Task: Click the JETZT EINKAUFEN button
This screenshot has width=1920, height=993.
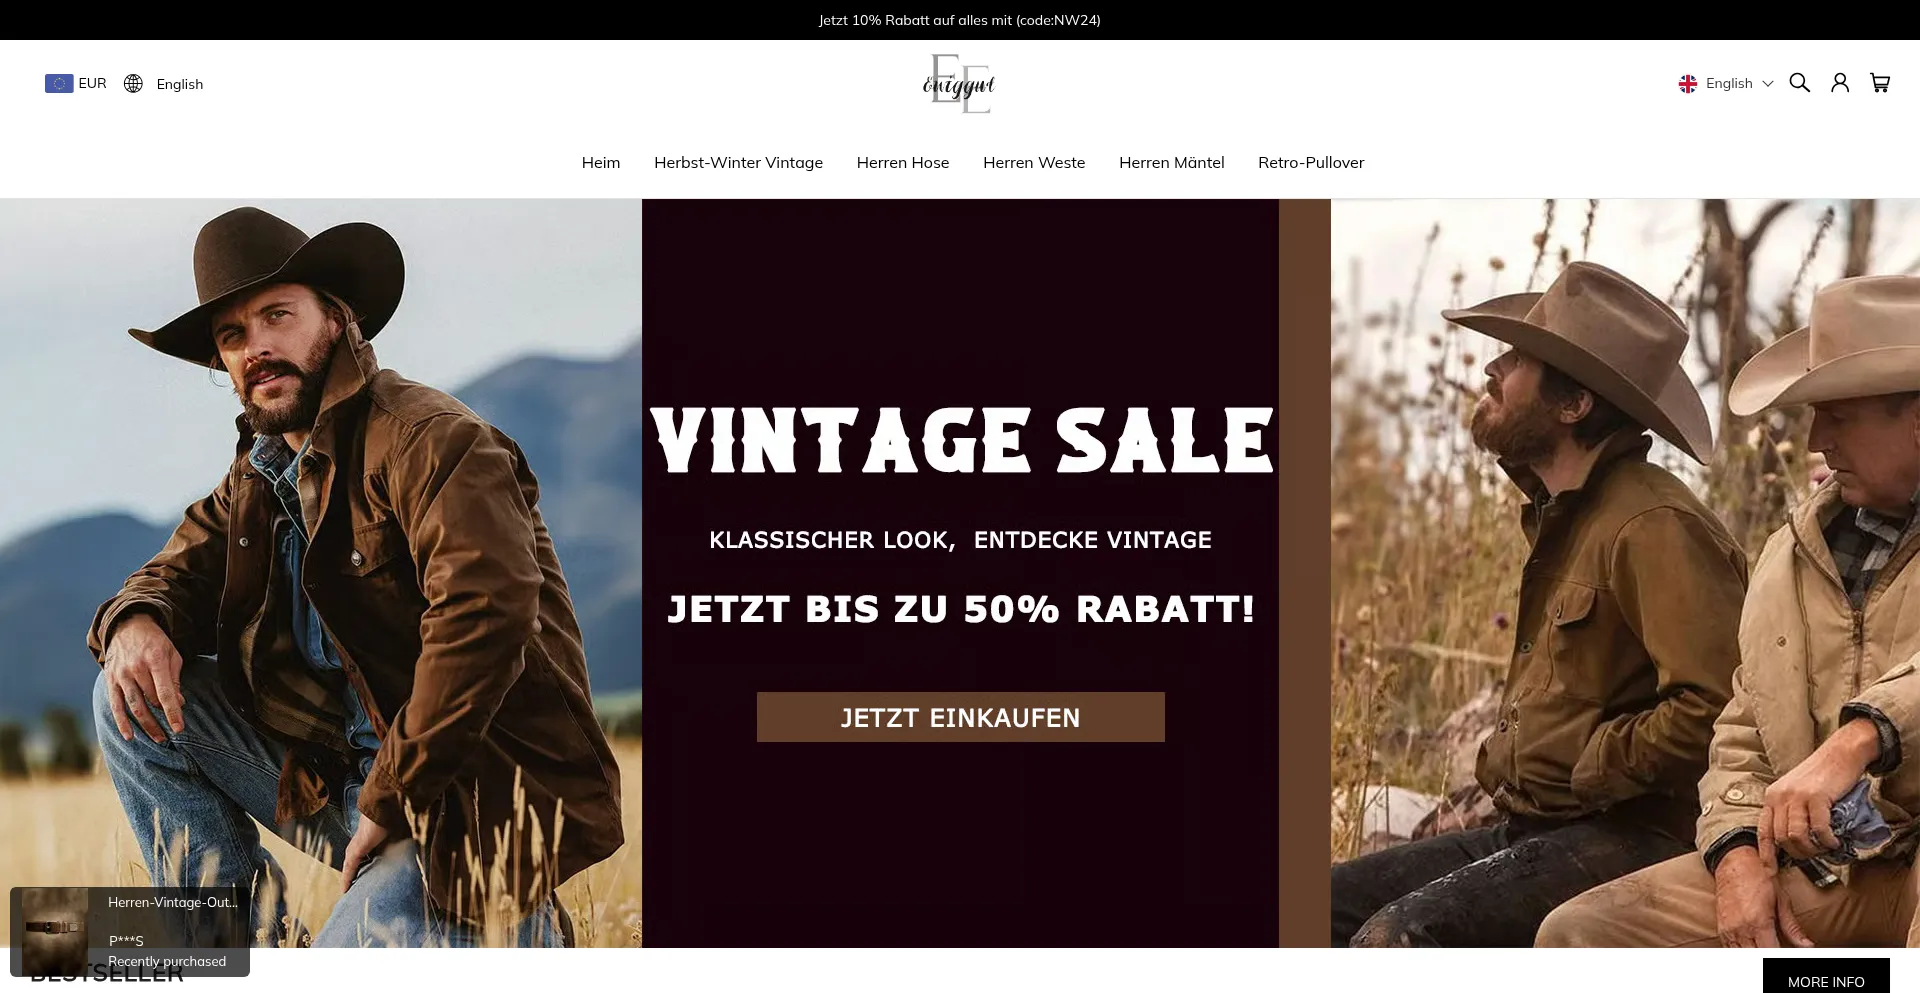Action: [960, 717]
